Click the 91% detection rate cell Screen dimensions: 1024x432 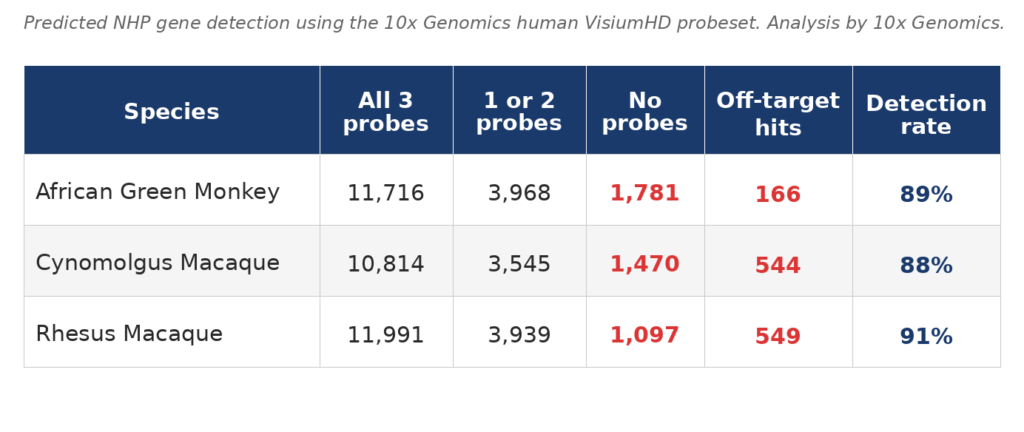926,337
